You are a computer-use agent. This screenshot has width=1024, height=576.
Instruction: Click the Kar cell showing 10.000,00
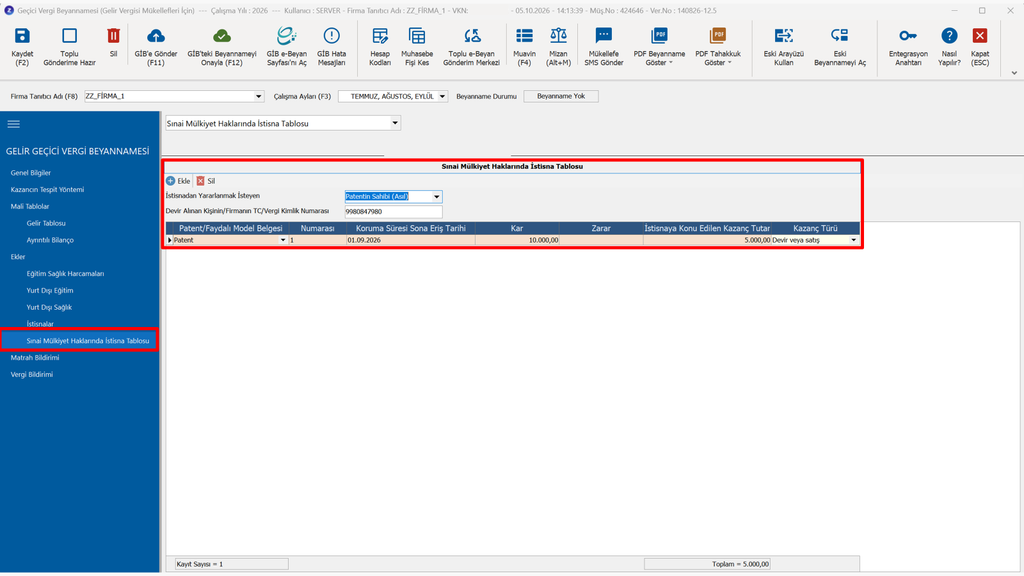click(x=517, y=240)
